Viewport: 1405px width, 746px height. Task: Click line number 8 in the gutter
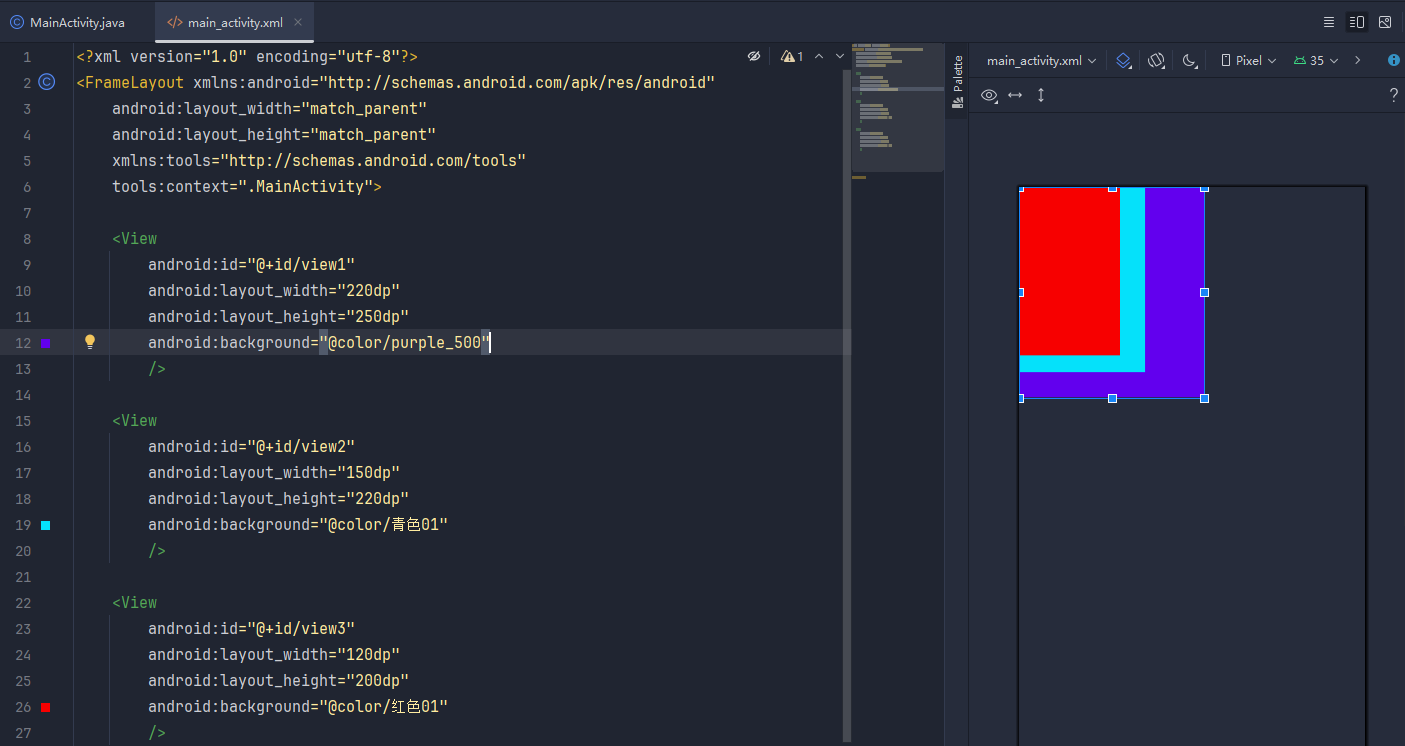(27, 239)
